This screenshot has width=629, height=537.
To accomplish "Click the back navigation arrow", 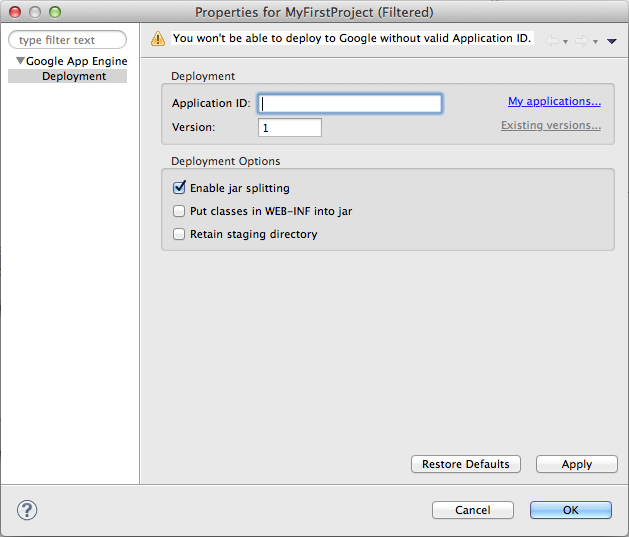I will point(552,41).
